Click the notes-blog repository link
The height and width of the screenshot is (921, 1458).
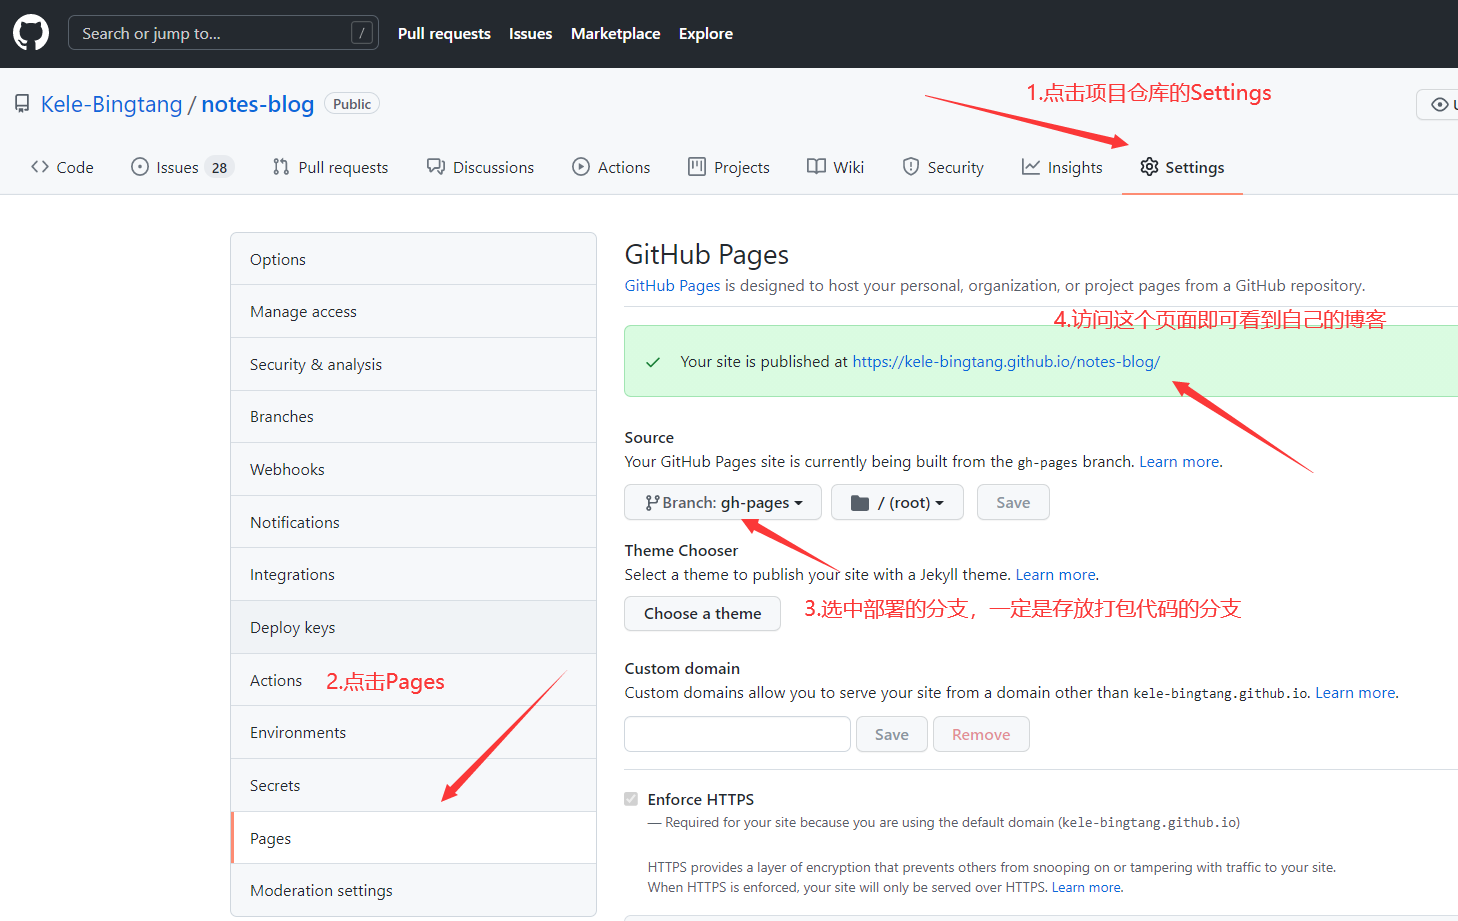coord(258,104)
